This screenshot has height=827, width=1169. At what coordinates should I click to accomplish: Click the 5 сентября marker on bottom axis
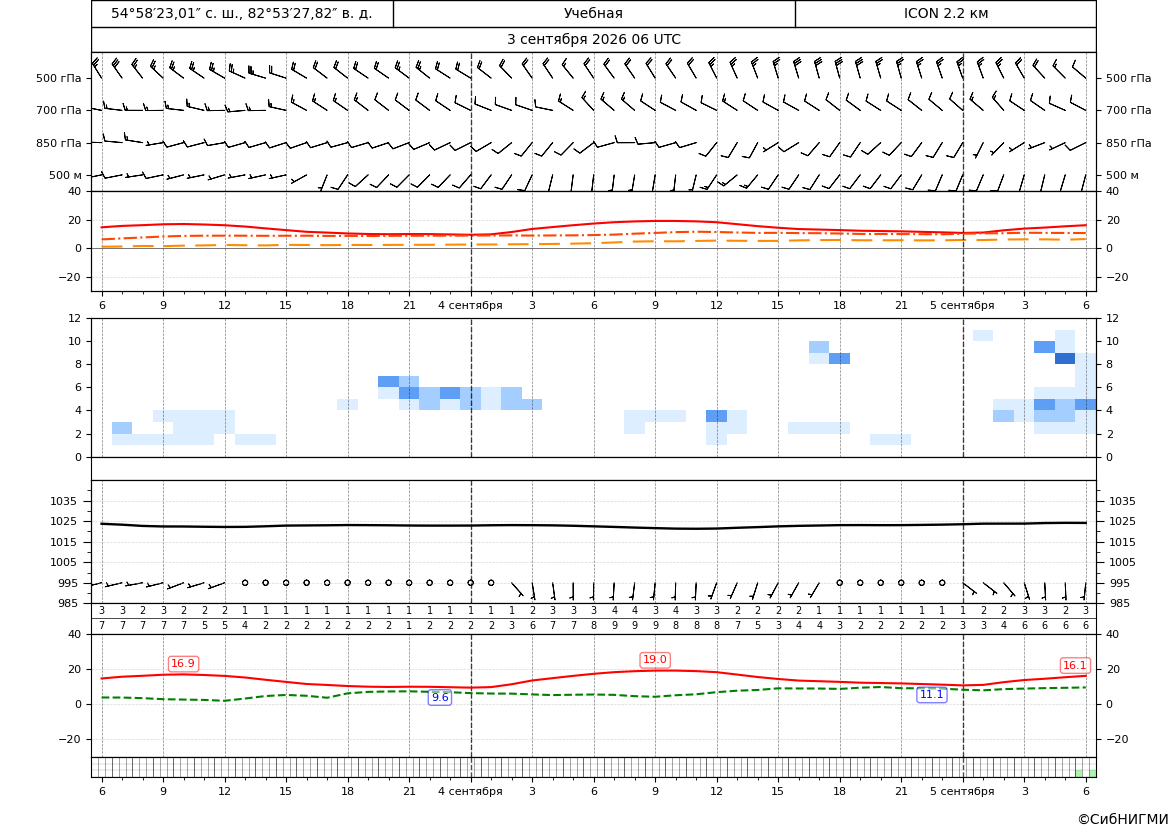tap(962, 791)
